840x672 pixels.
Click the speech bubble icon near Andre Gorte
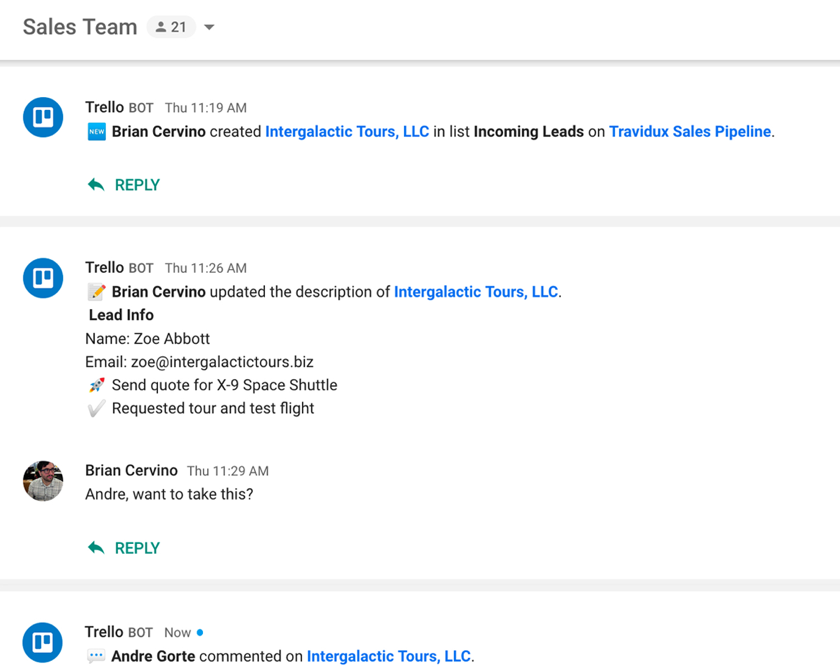tap(96, 656)
